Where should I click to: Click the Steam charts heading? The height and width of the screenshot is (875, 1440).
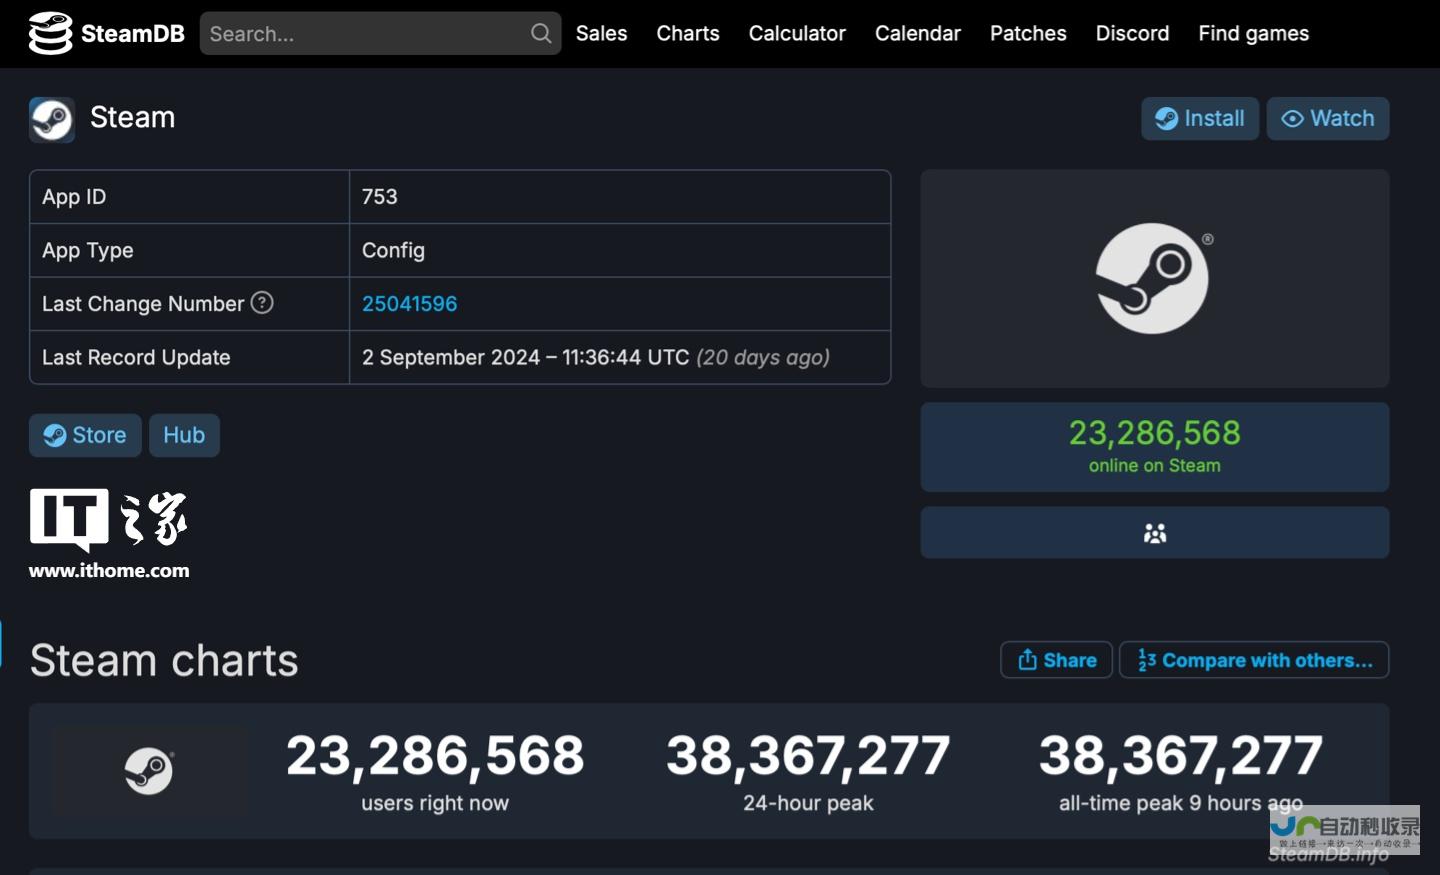point(164,660)
